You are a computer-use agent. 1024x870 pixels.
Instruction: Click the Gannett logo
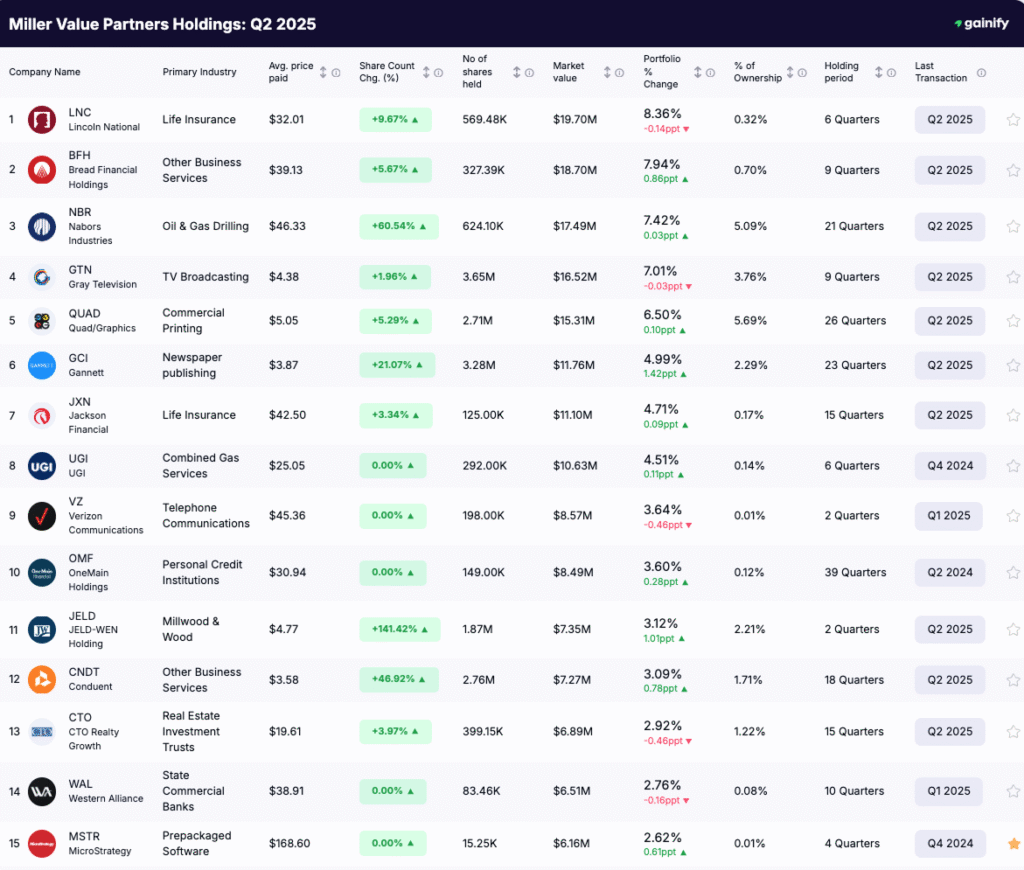point(42,365)
